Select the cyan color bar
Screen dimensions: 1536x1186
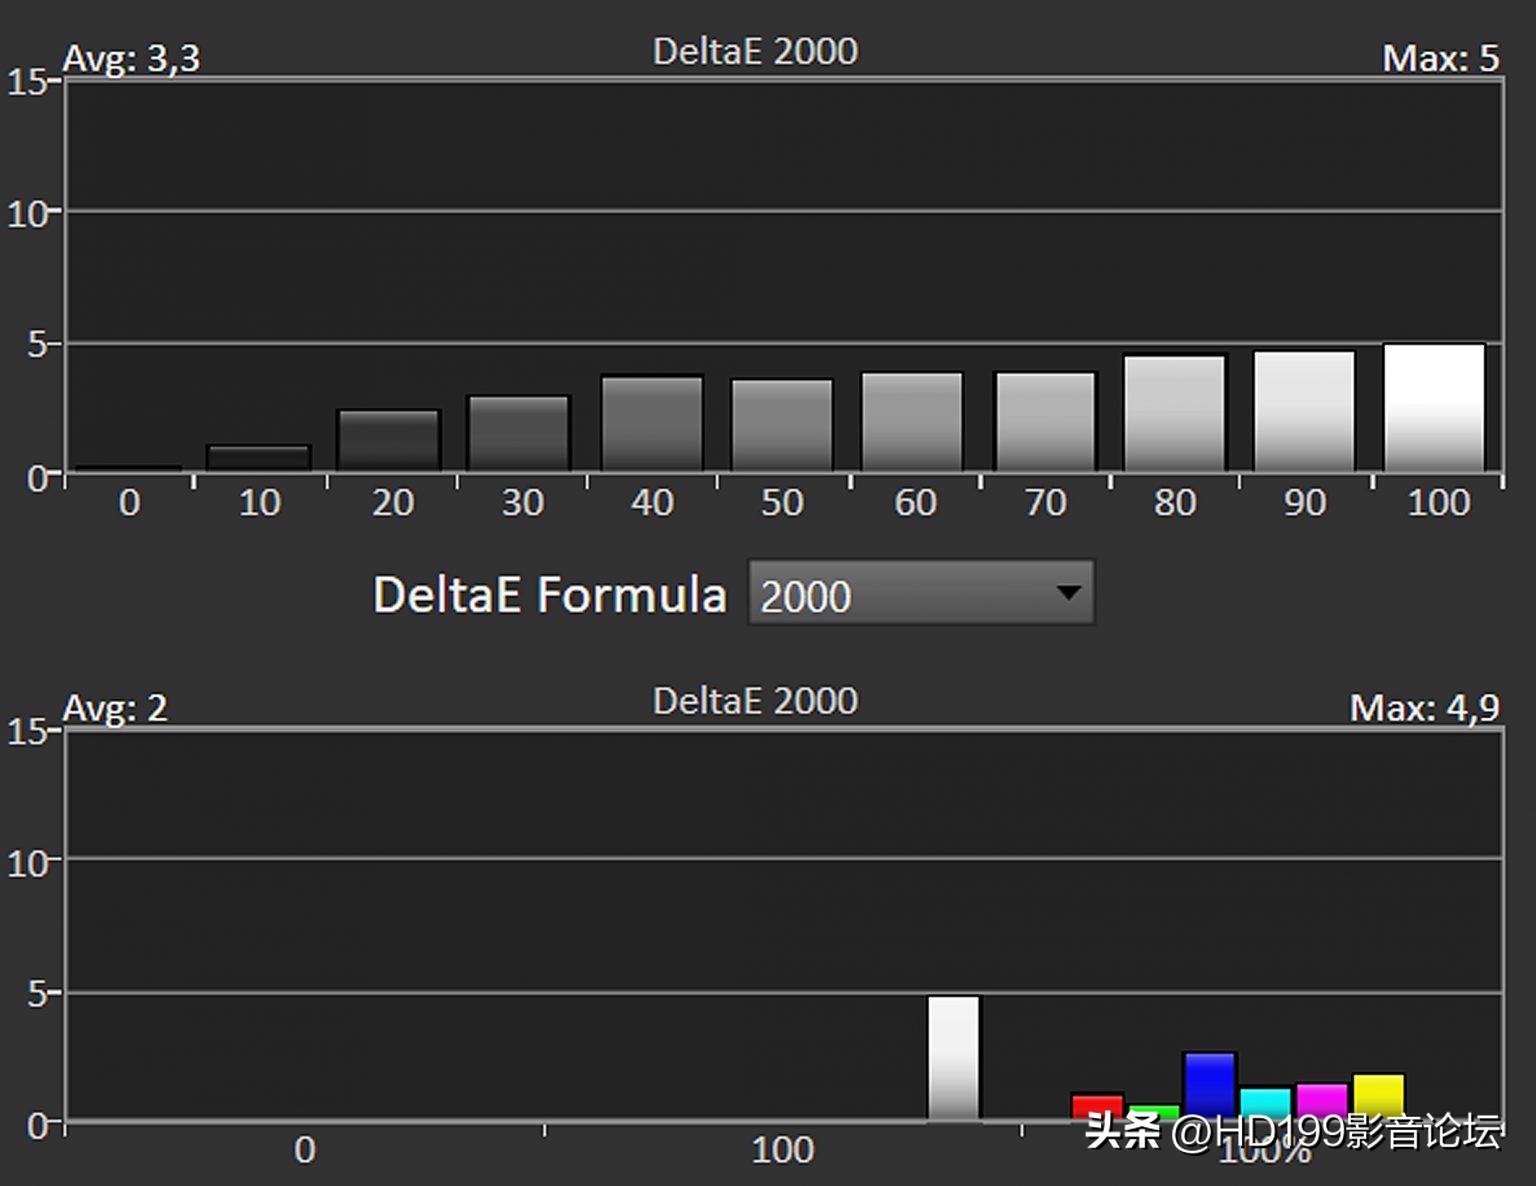(1265, 1102)
